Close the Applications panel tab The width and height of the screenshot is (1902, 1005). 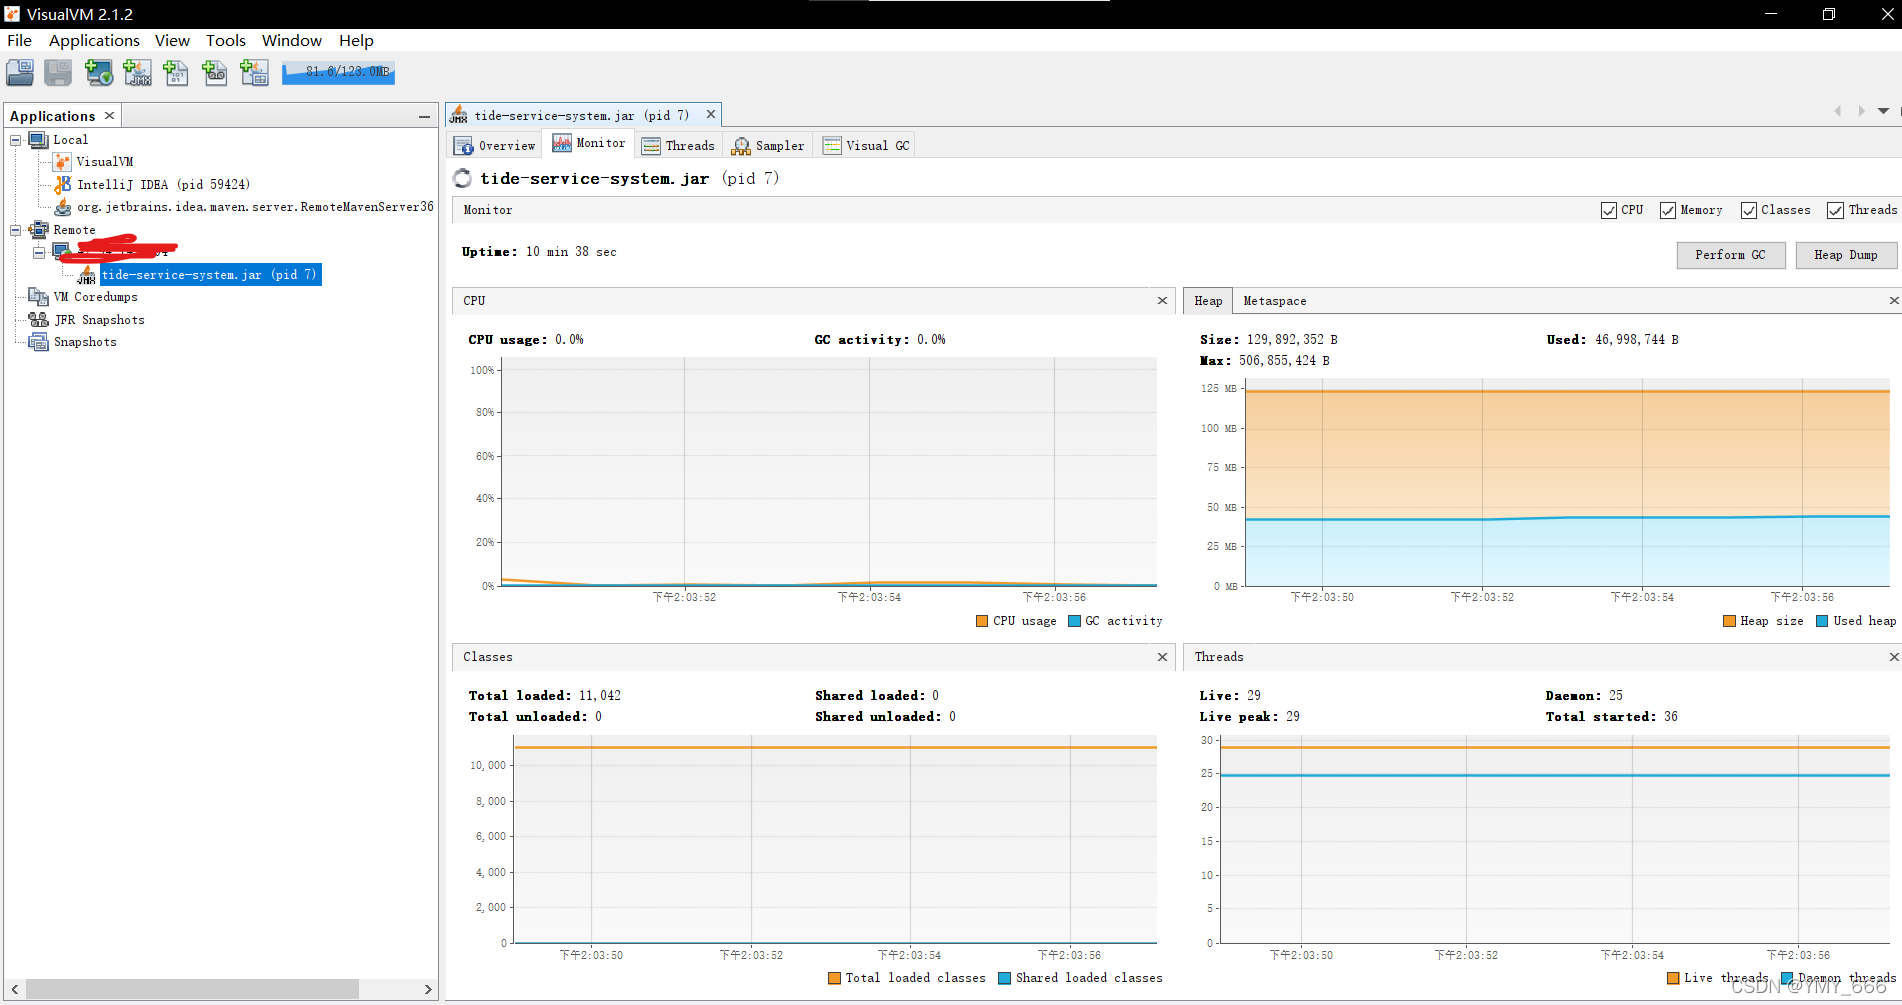110,116
